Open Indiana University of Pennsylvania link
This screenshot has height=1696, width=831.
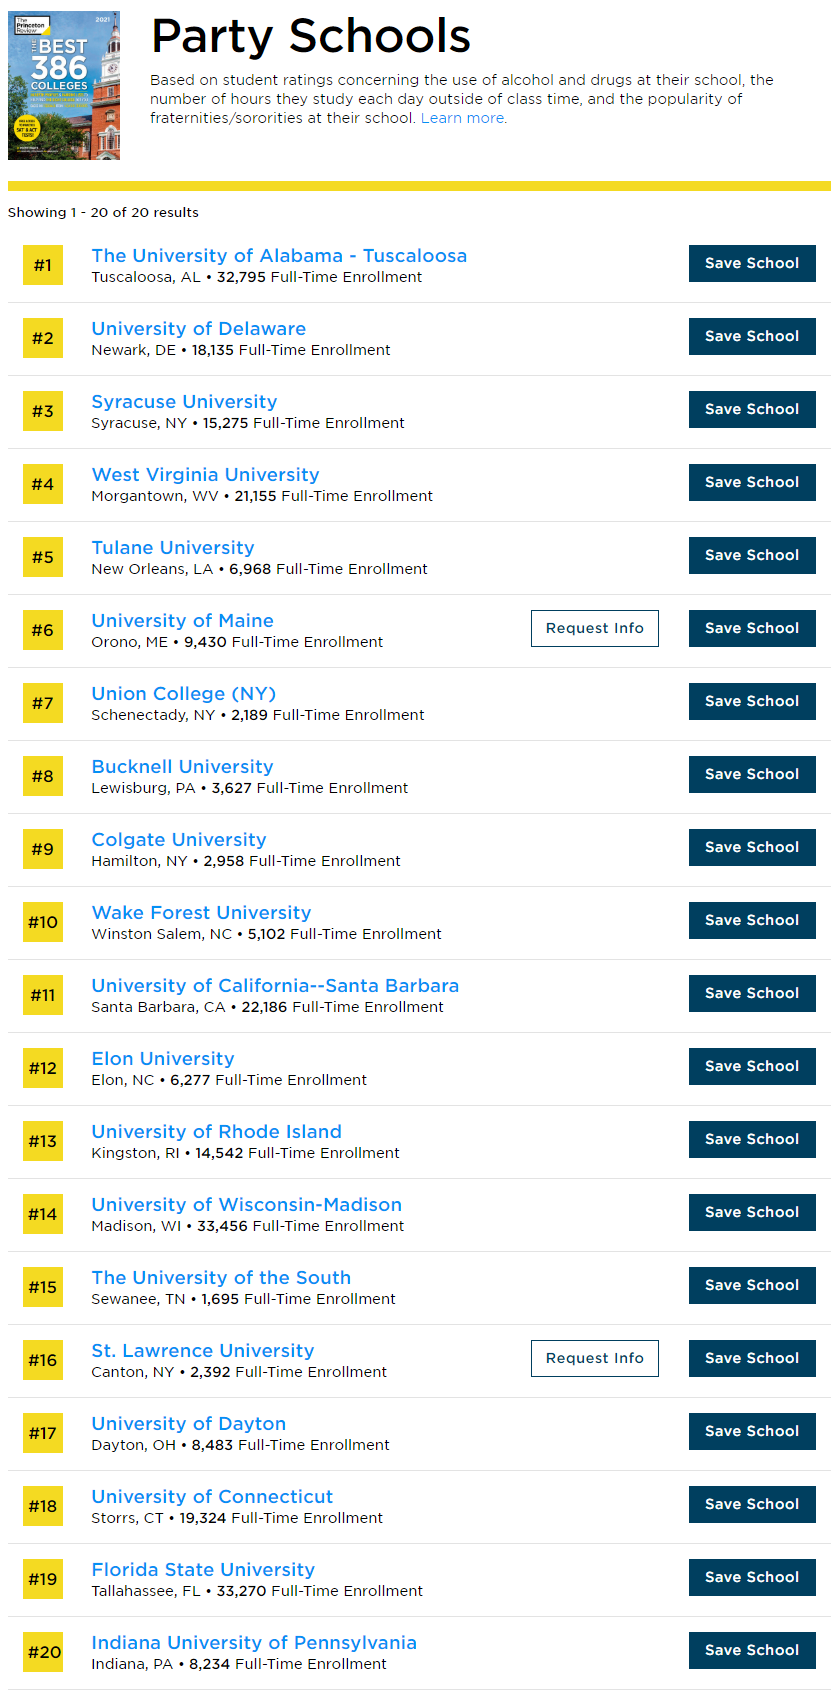point(254,1643)
